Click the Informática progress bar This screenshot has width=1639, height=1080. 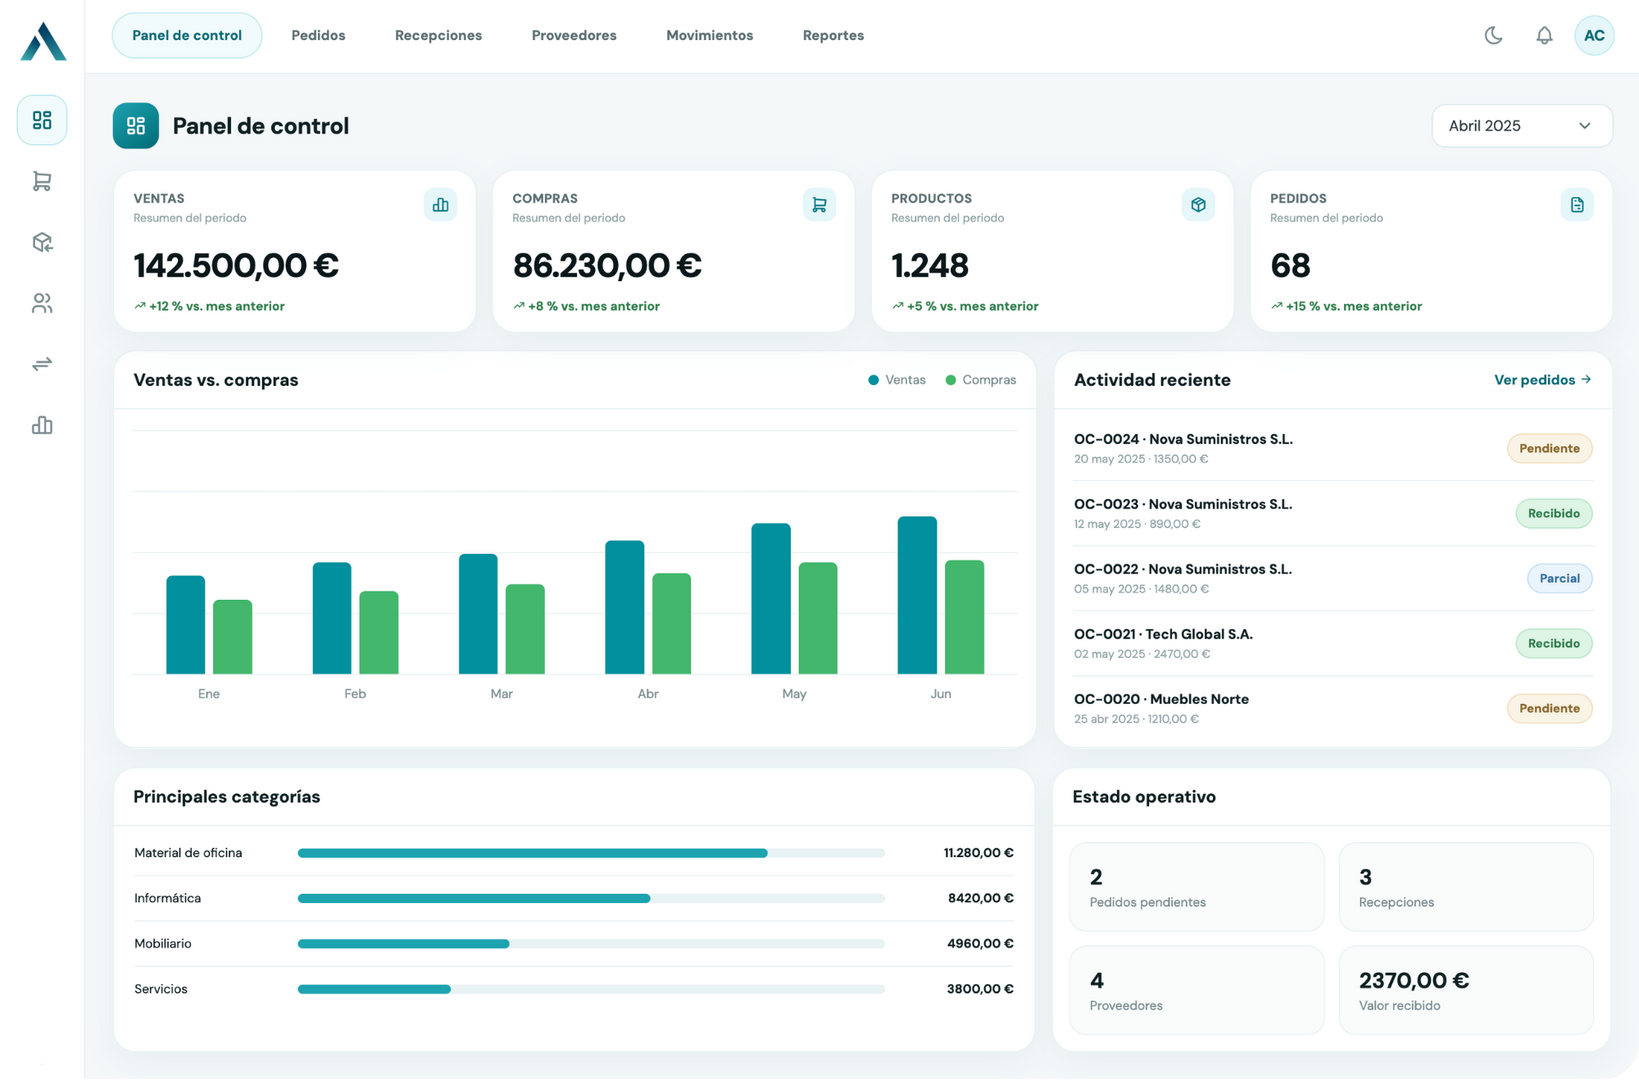591,898
